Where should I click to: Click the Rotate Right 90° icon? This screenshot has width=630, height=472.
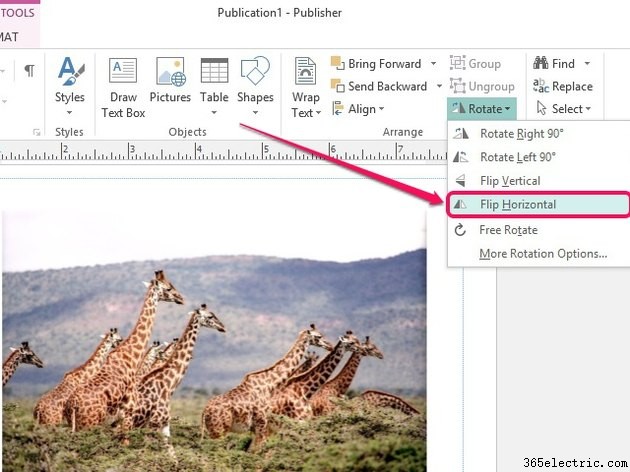(461, 133)
